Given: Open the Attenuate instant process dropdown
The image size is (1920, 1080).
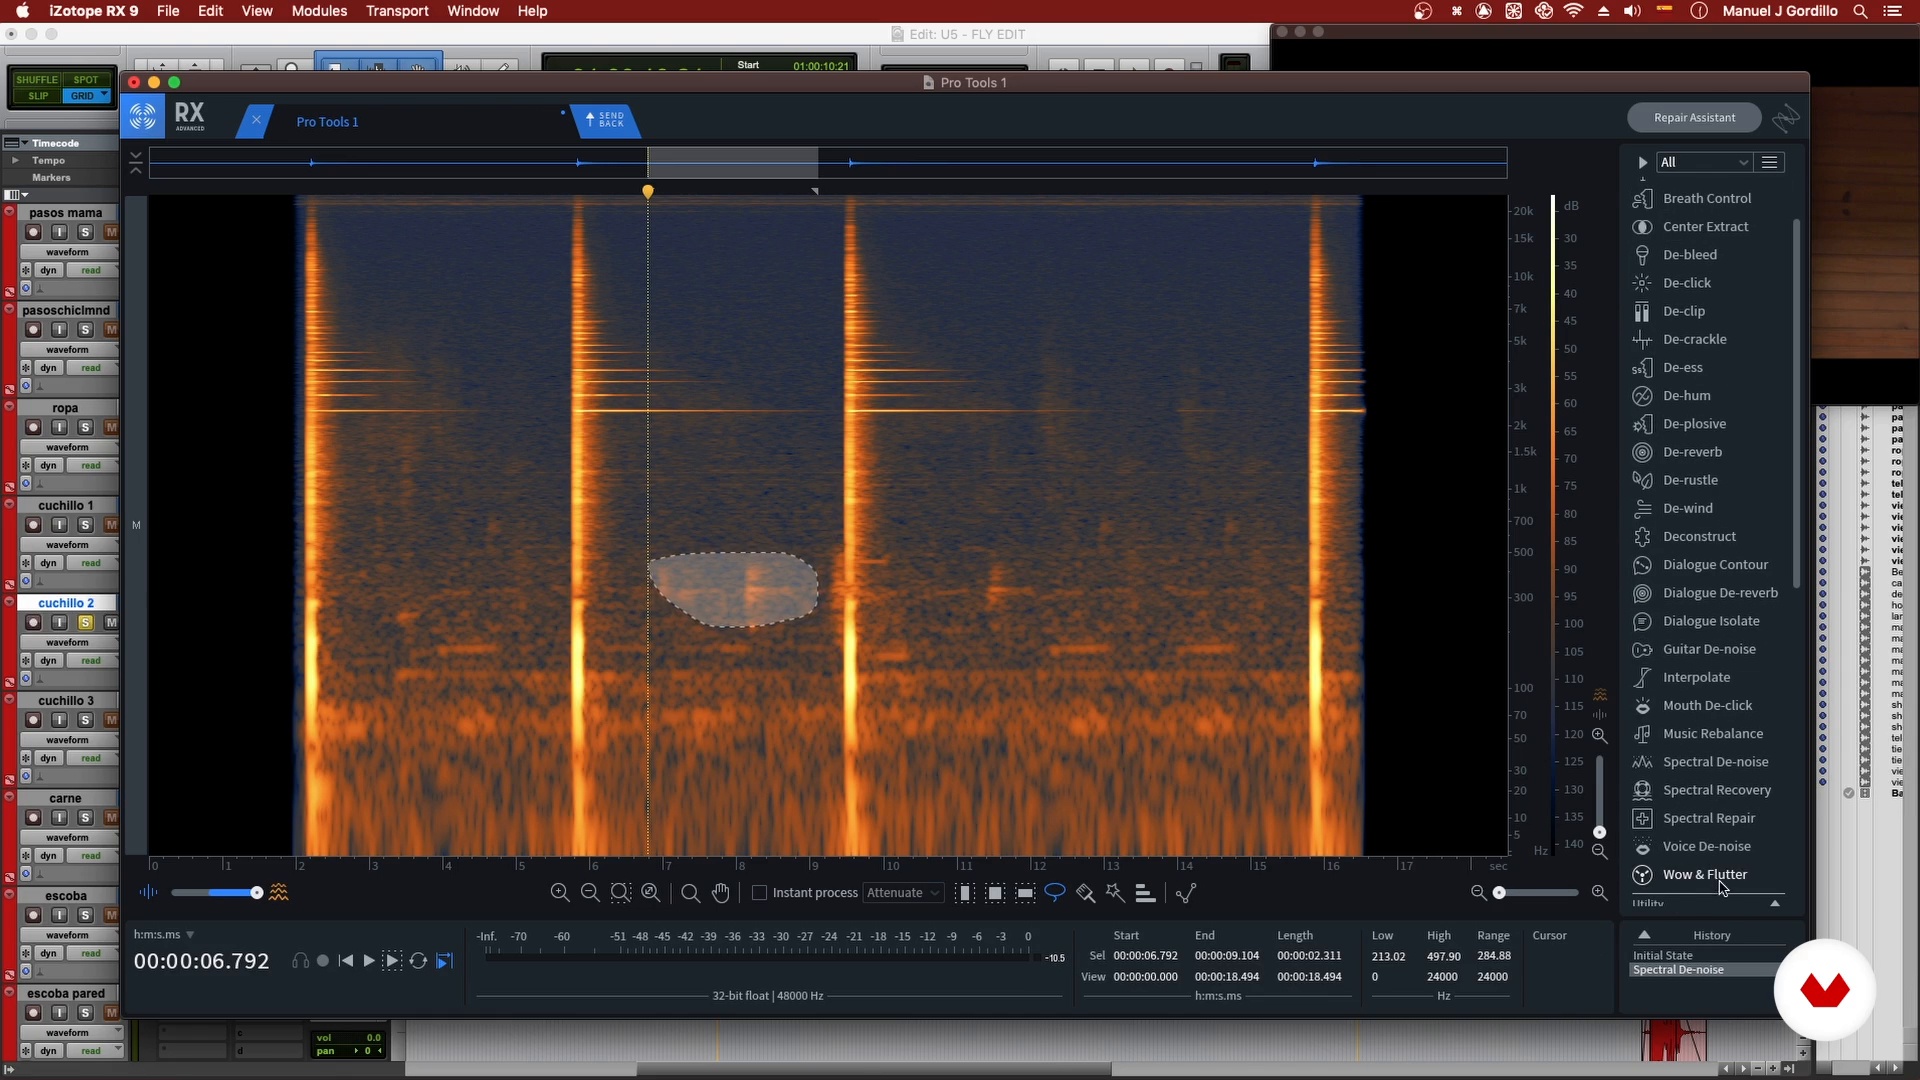Looking at the screenshot, I should tap(903, 892).
